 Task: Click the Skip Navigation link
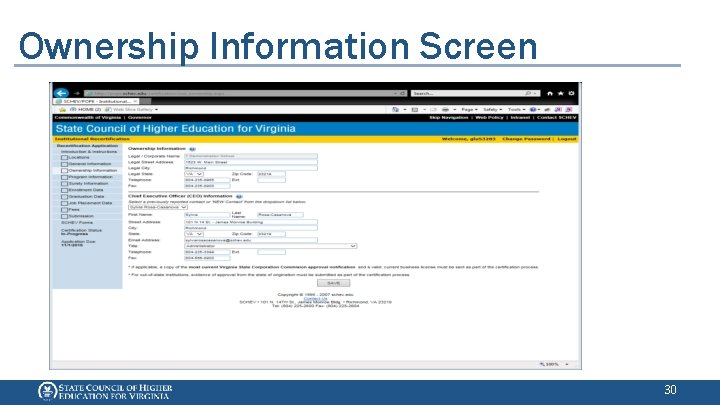tap(448, 118)
